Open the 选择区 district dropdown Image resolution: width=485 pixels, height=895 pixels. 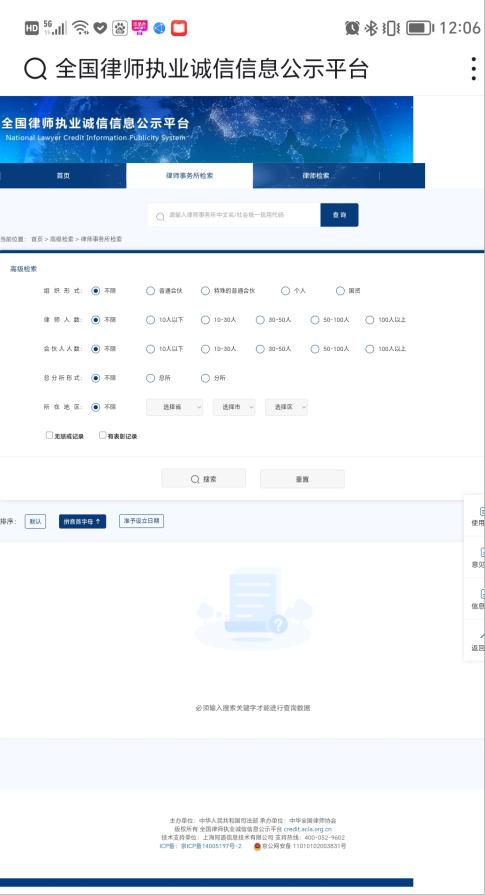tap(286, 407)
